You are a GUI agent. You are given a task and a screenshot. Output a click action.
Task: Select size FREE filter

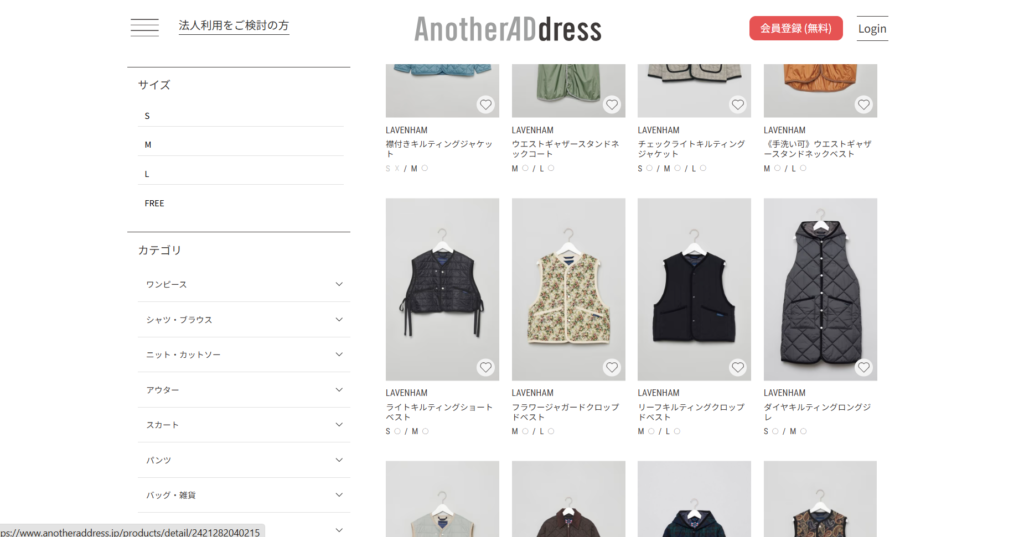[240, 203]
